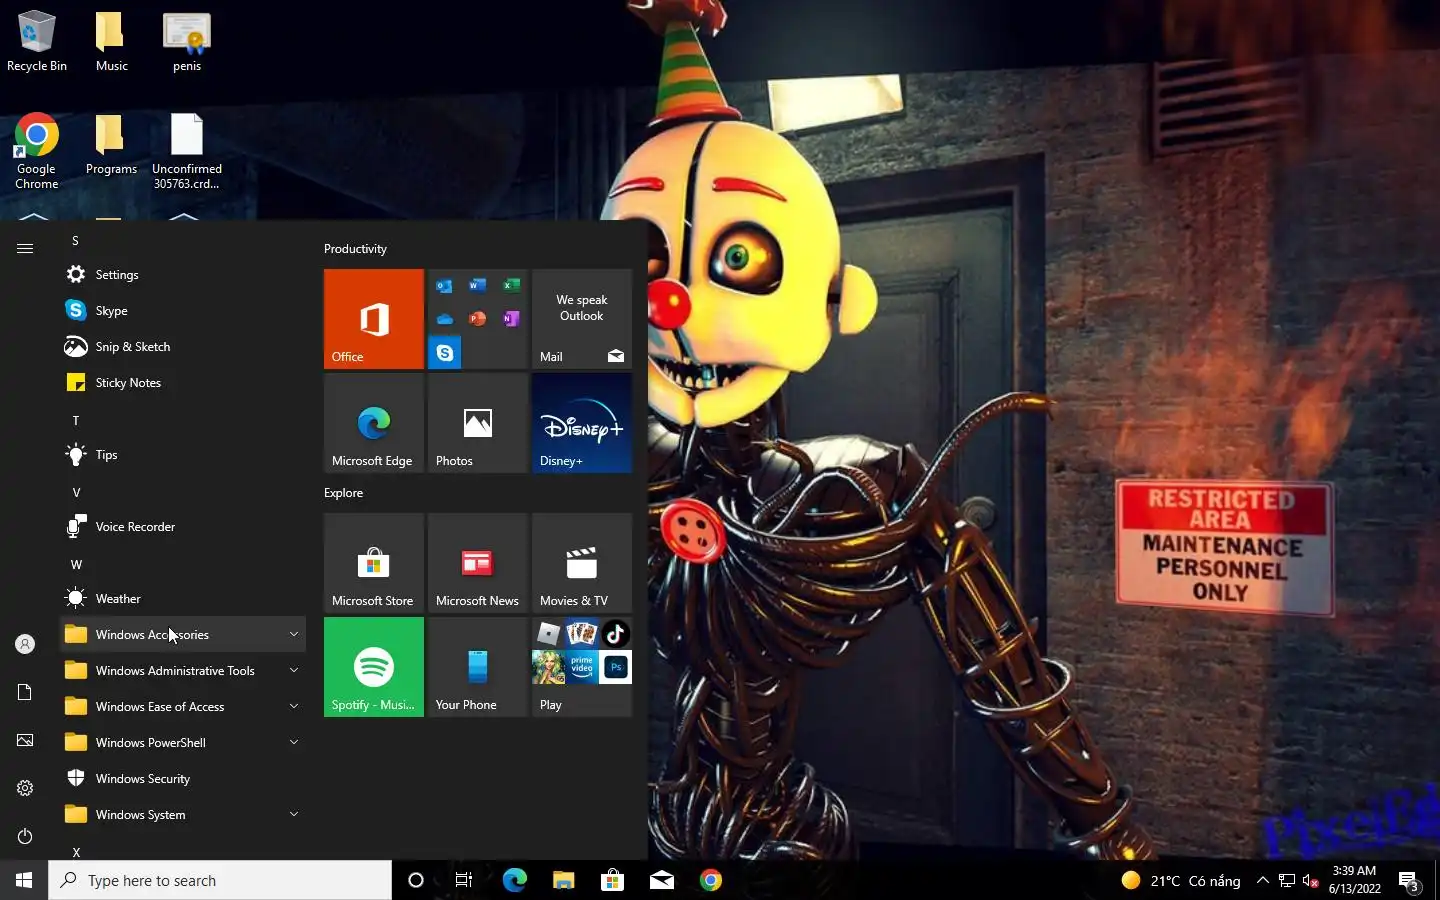Open Microsoft Store from taskbar
This screenshot has height=900, width=1440.
click(612, 880)
